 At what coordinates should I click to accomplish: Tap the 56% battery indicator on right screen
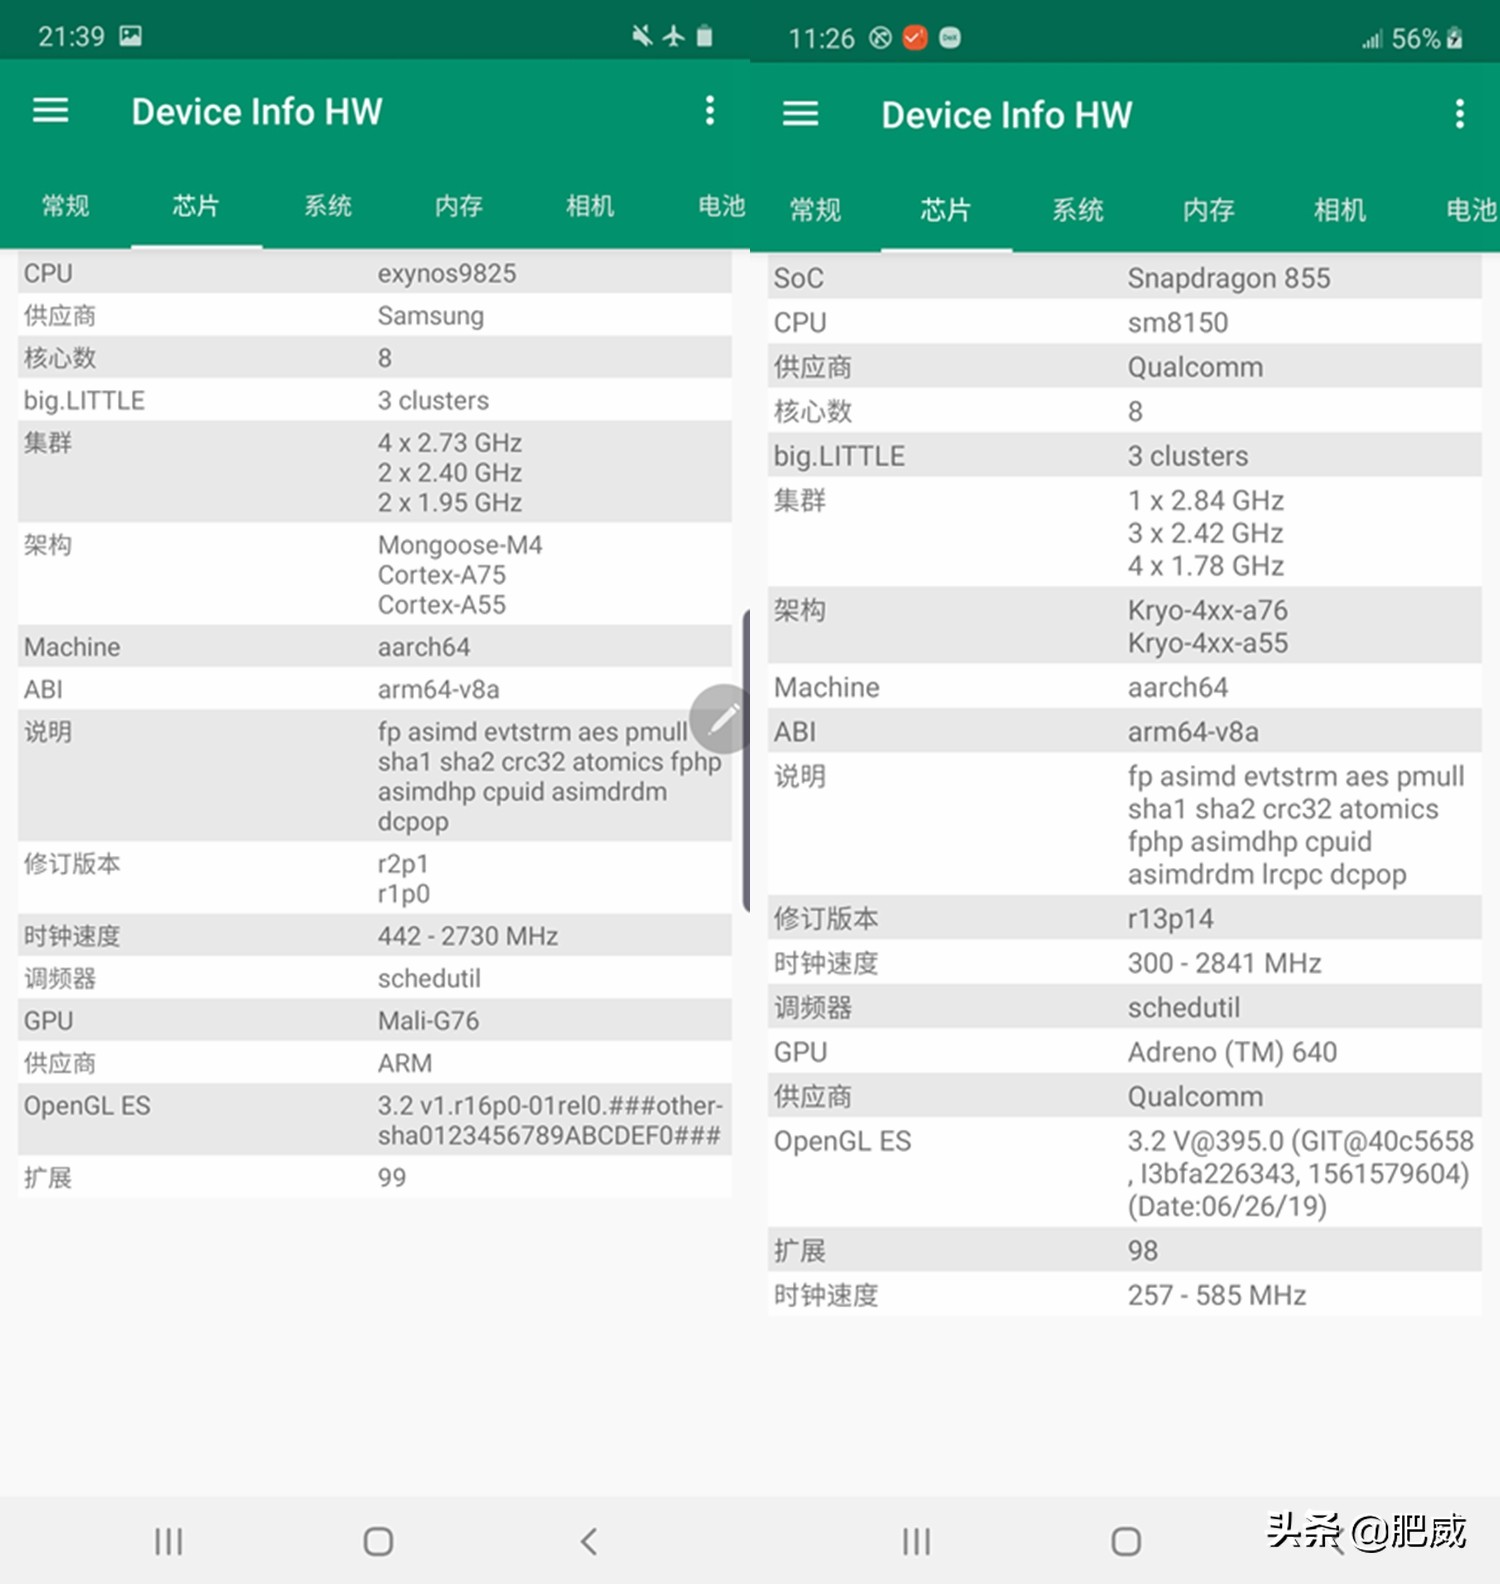click(x=1428, y=39)
